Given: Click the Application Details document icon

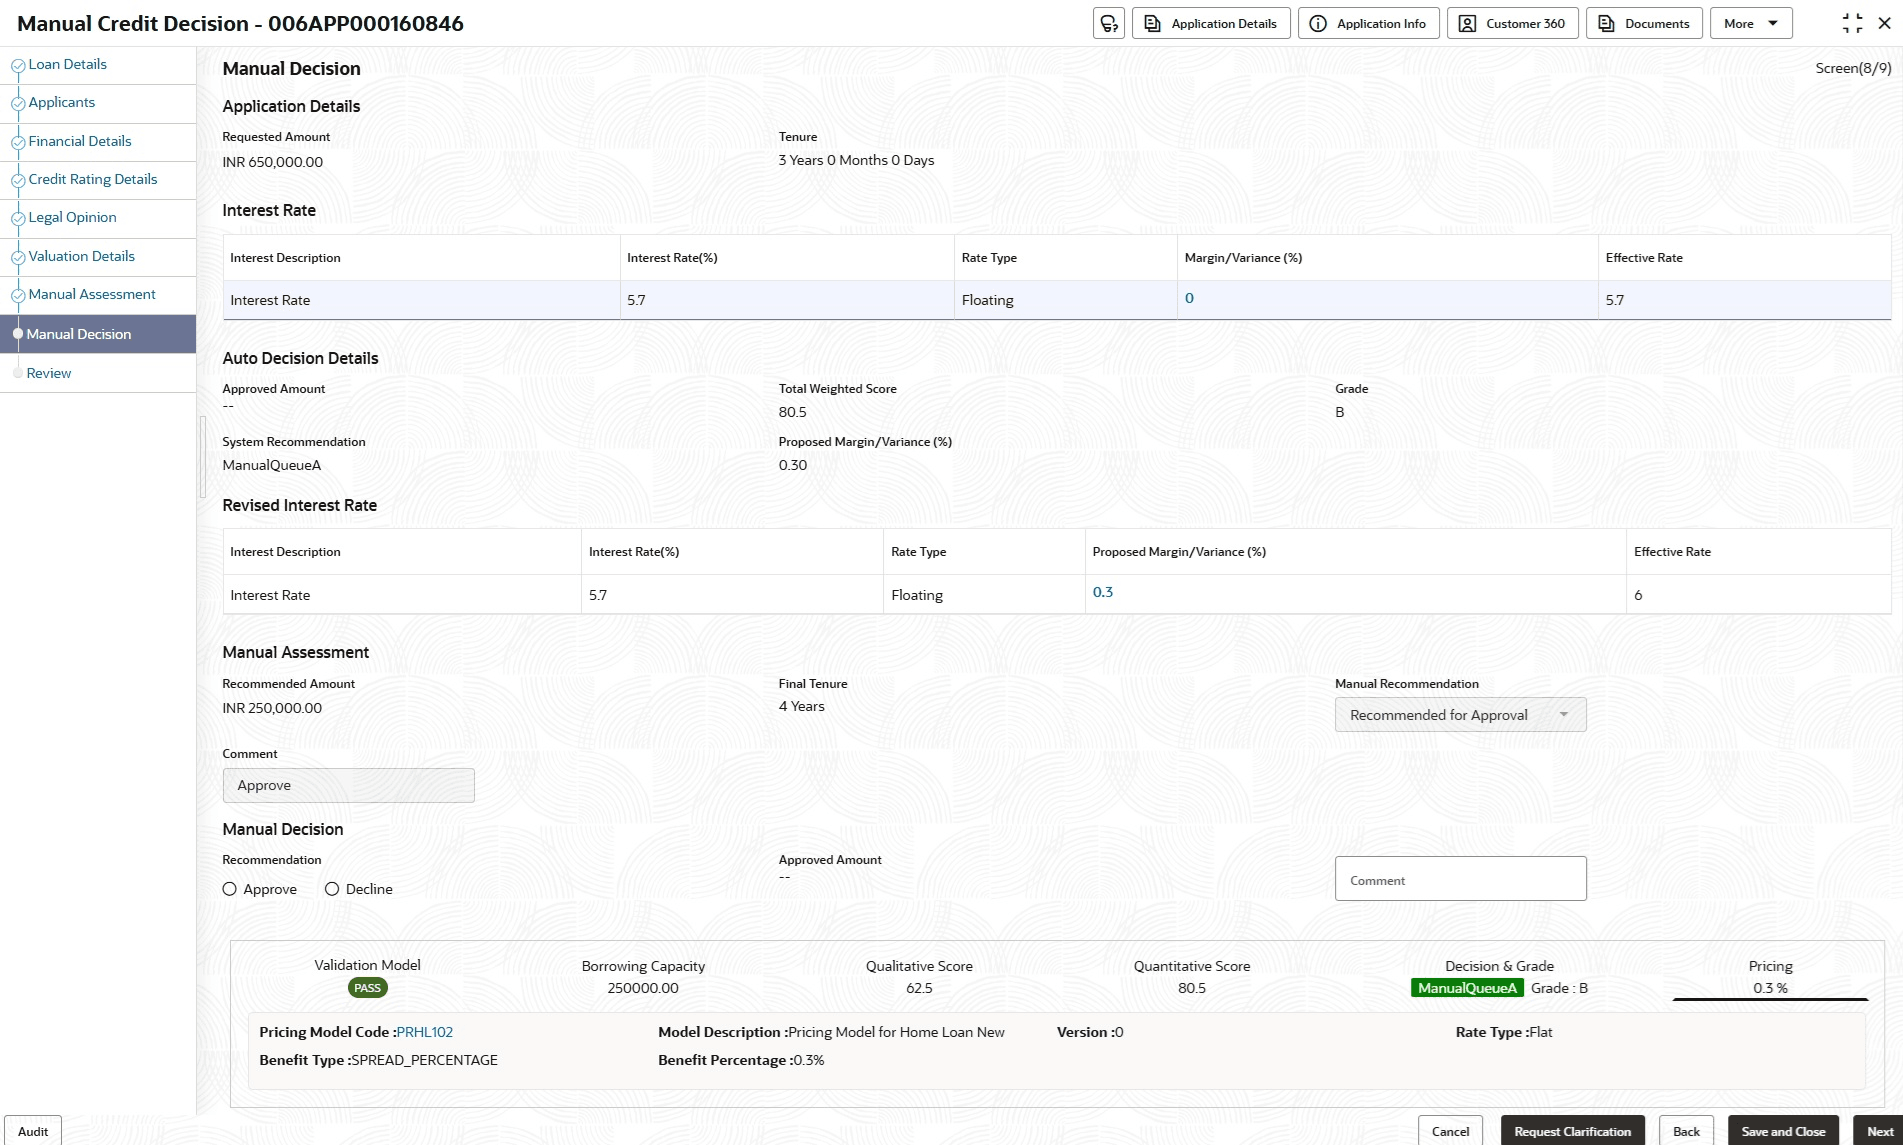Looking at the screenshot, I should 1152,23.
